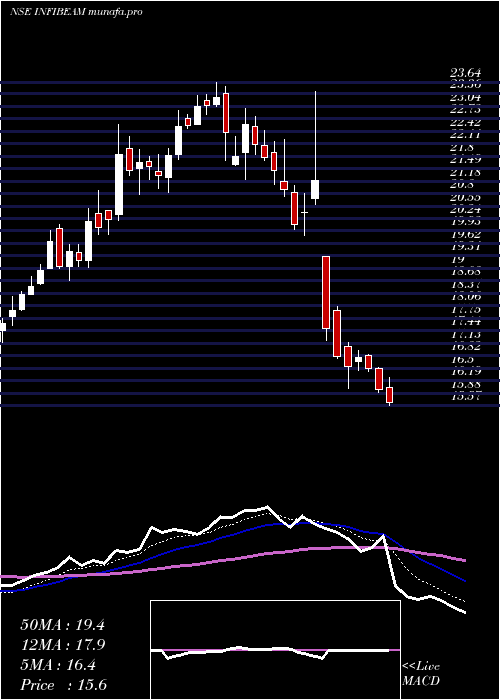Click the 19 price axis label

click(458, 260)
